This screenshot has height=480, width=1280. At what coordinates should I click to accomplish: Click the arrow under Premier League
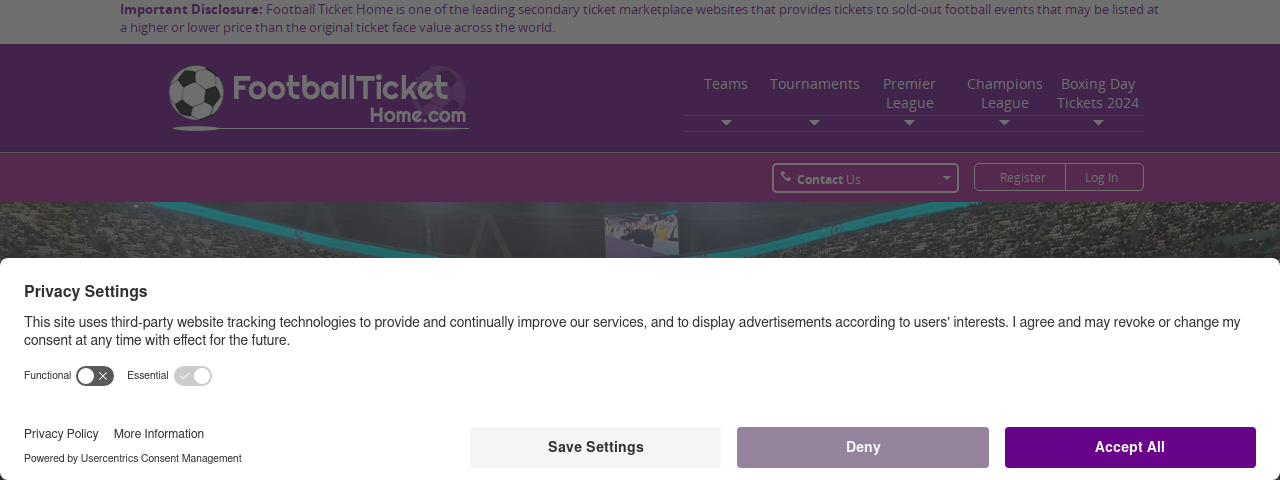[909, 123]
